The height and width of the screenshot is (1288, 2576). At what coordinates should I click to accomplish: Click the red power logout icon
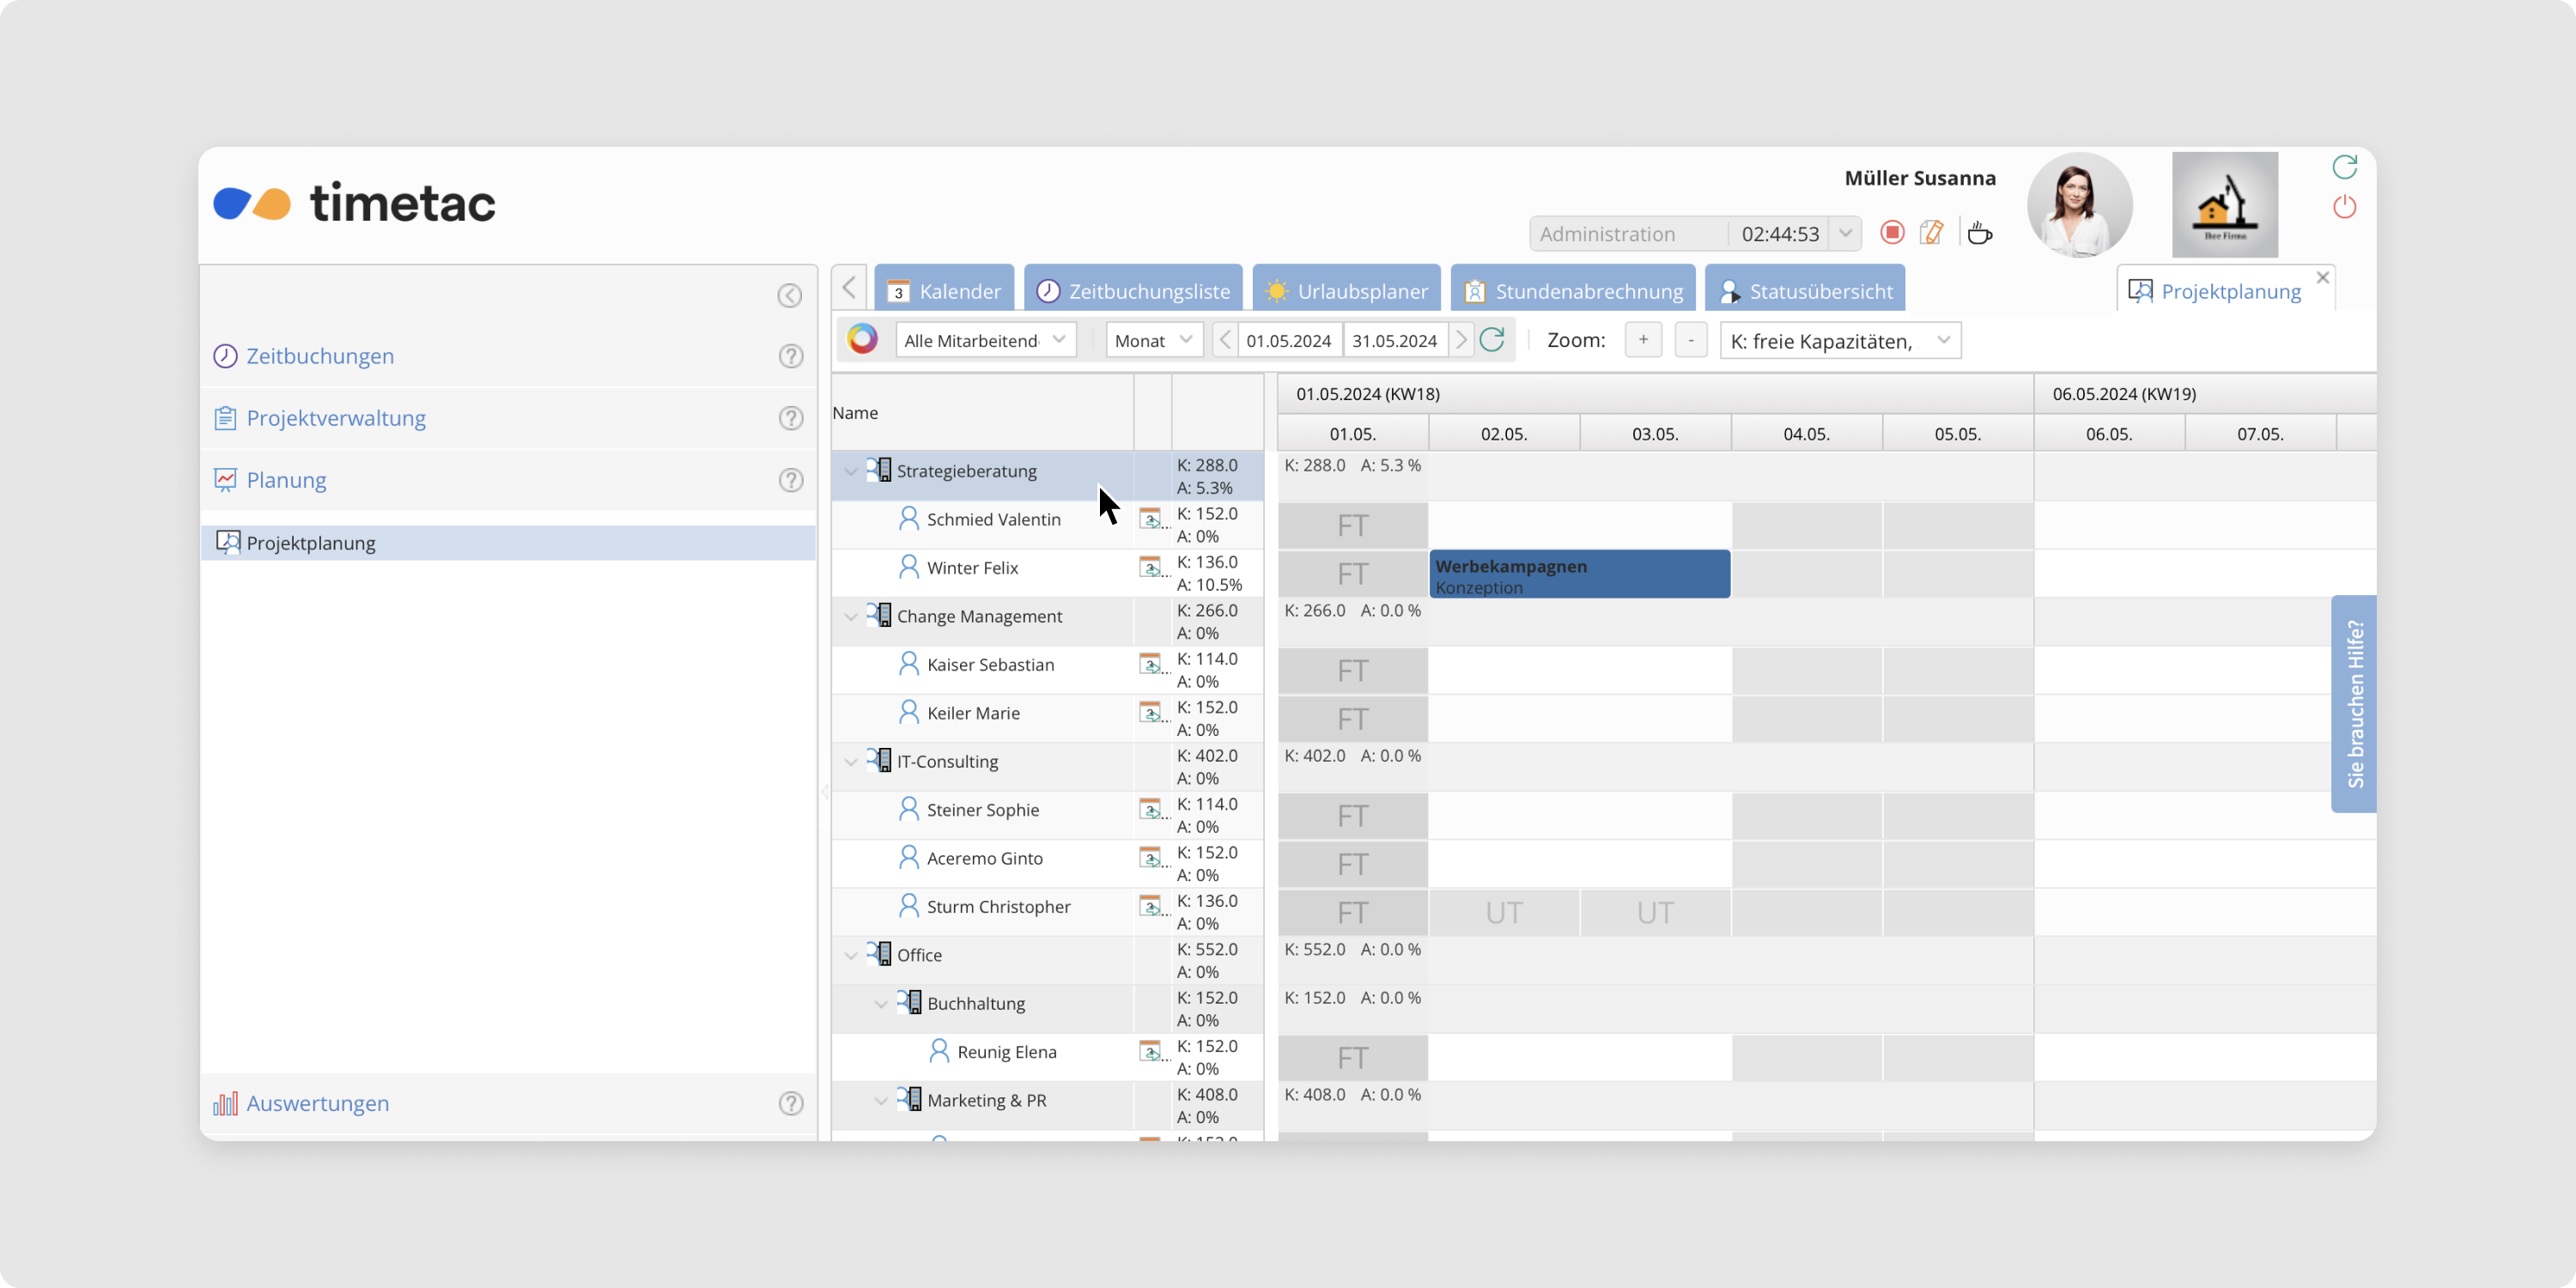click(x=2344, y=207)
